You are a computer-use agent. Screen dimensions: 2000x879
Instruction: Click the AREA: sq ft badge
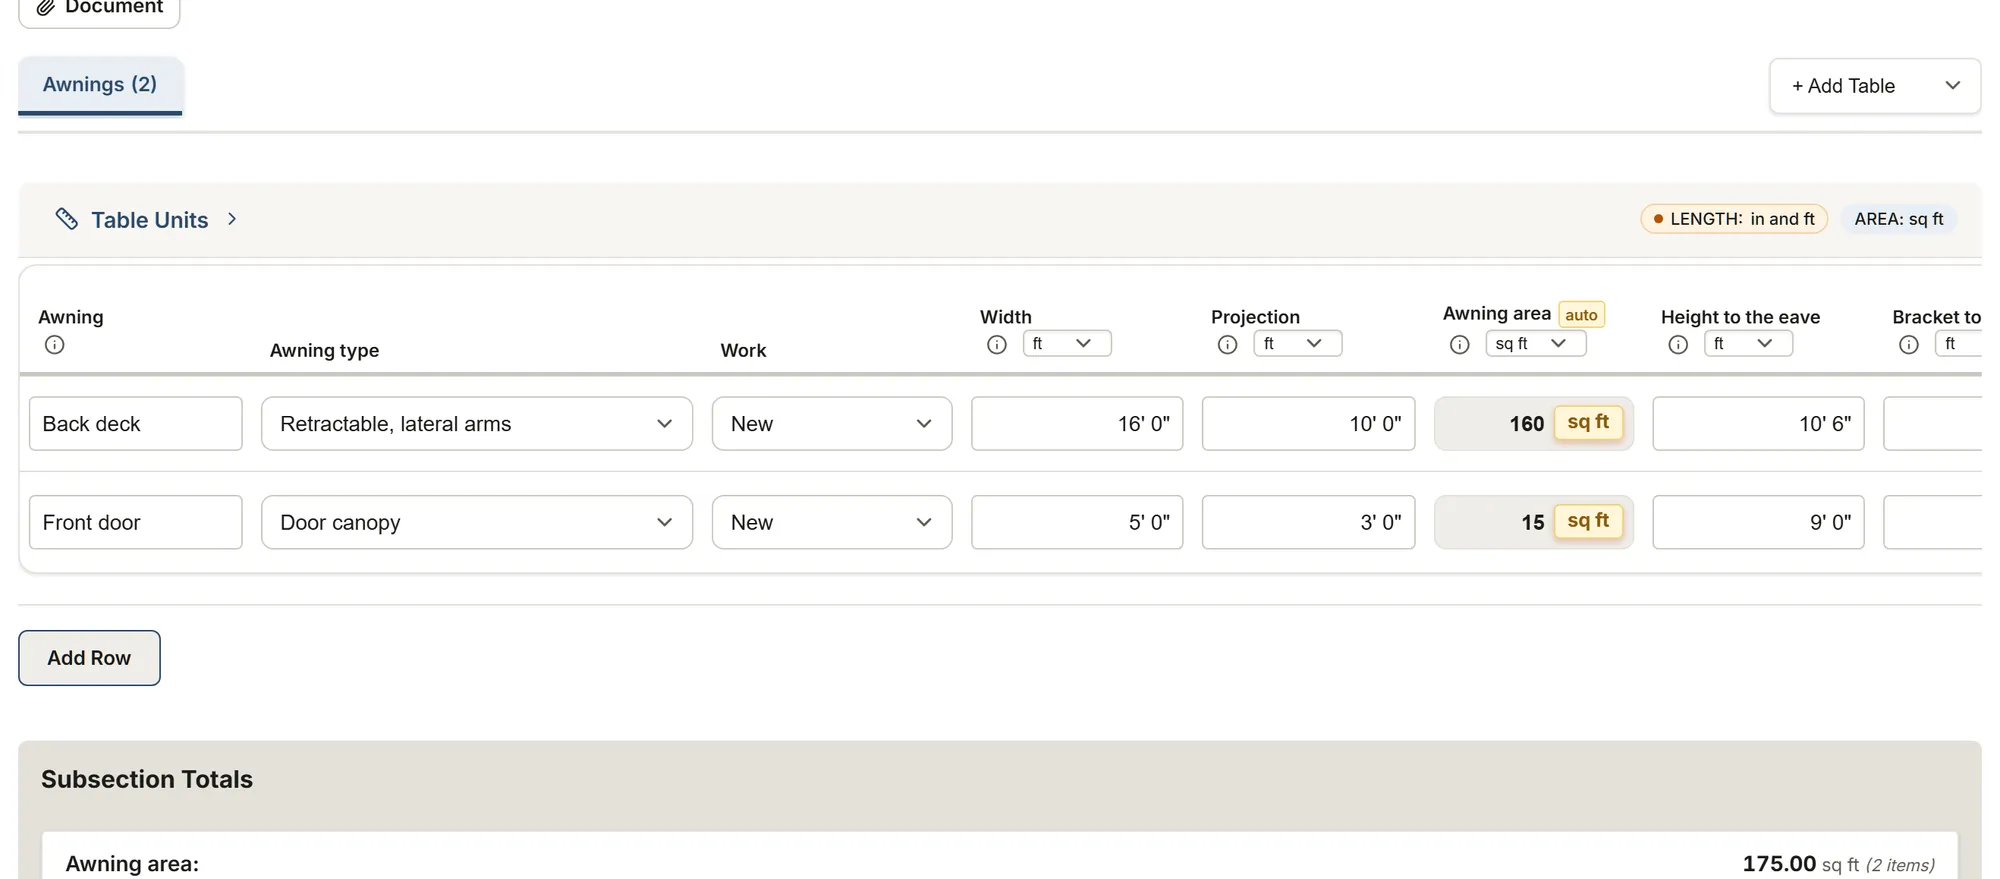pos(1899,219)
